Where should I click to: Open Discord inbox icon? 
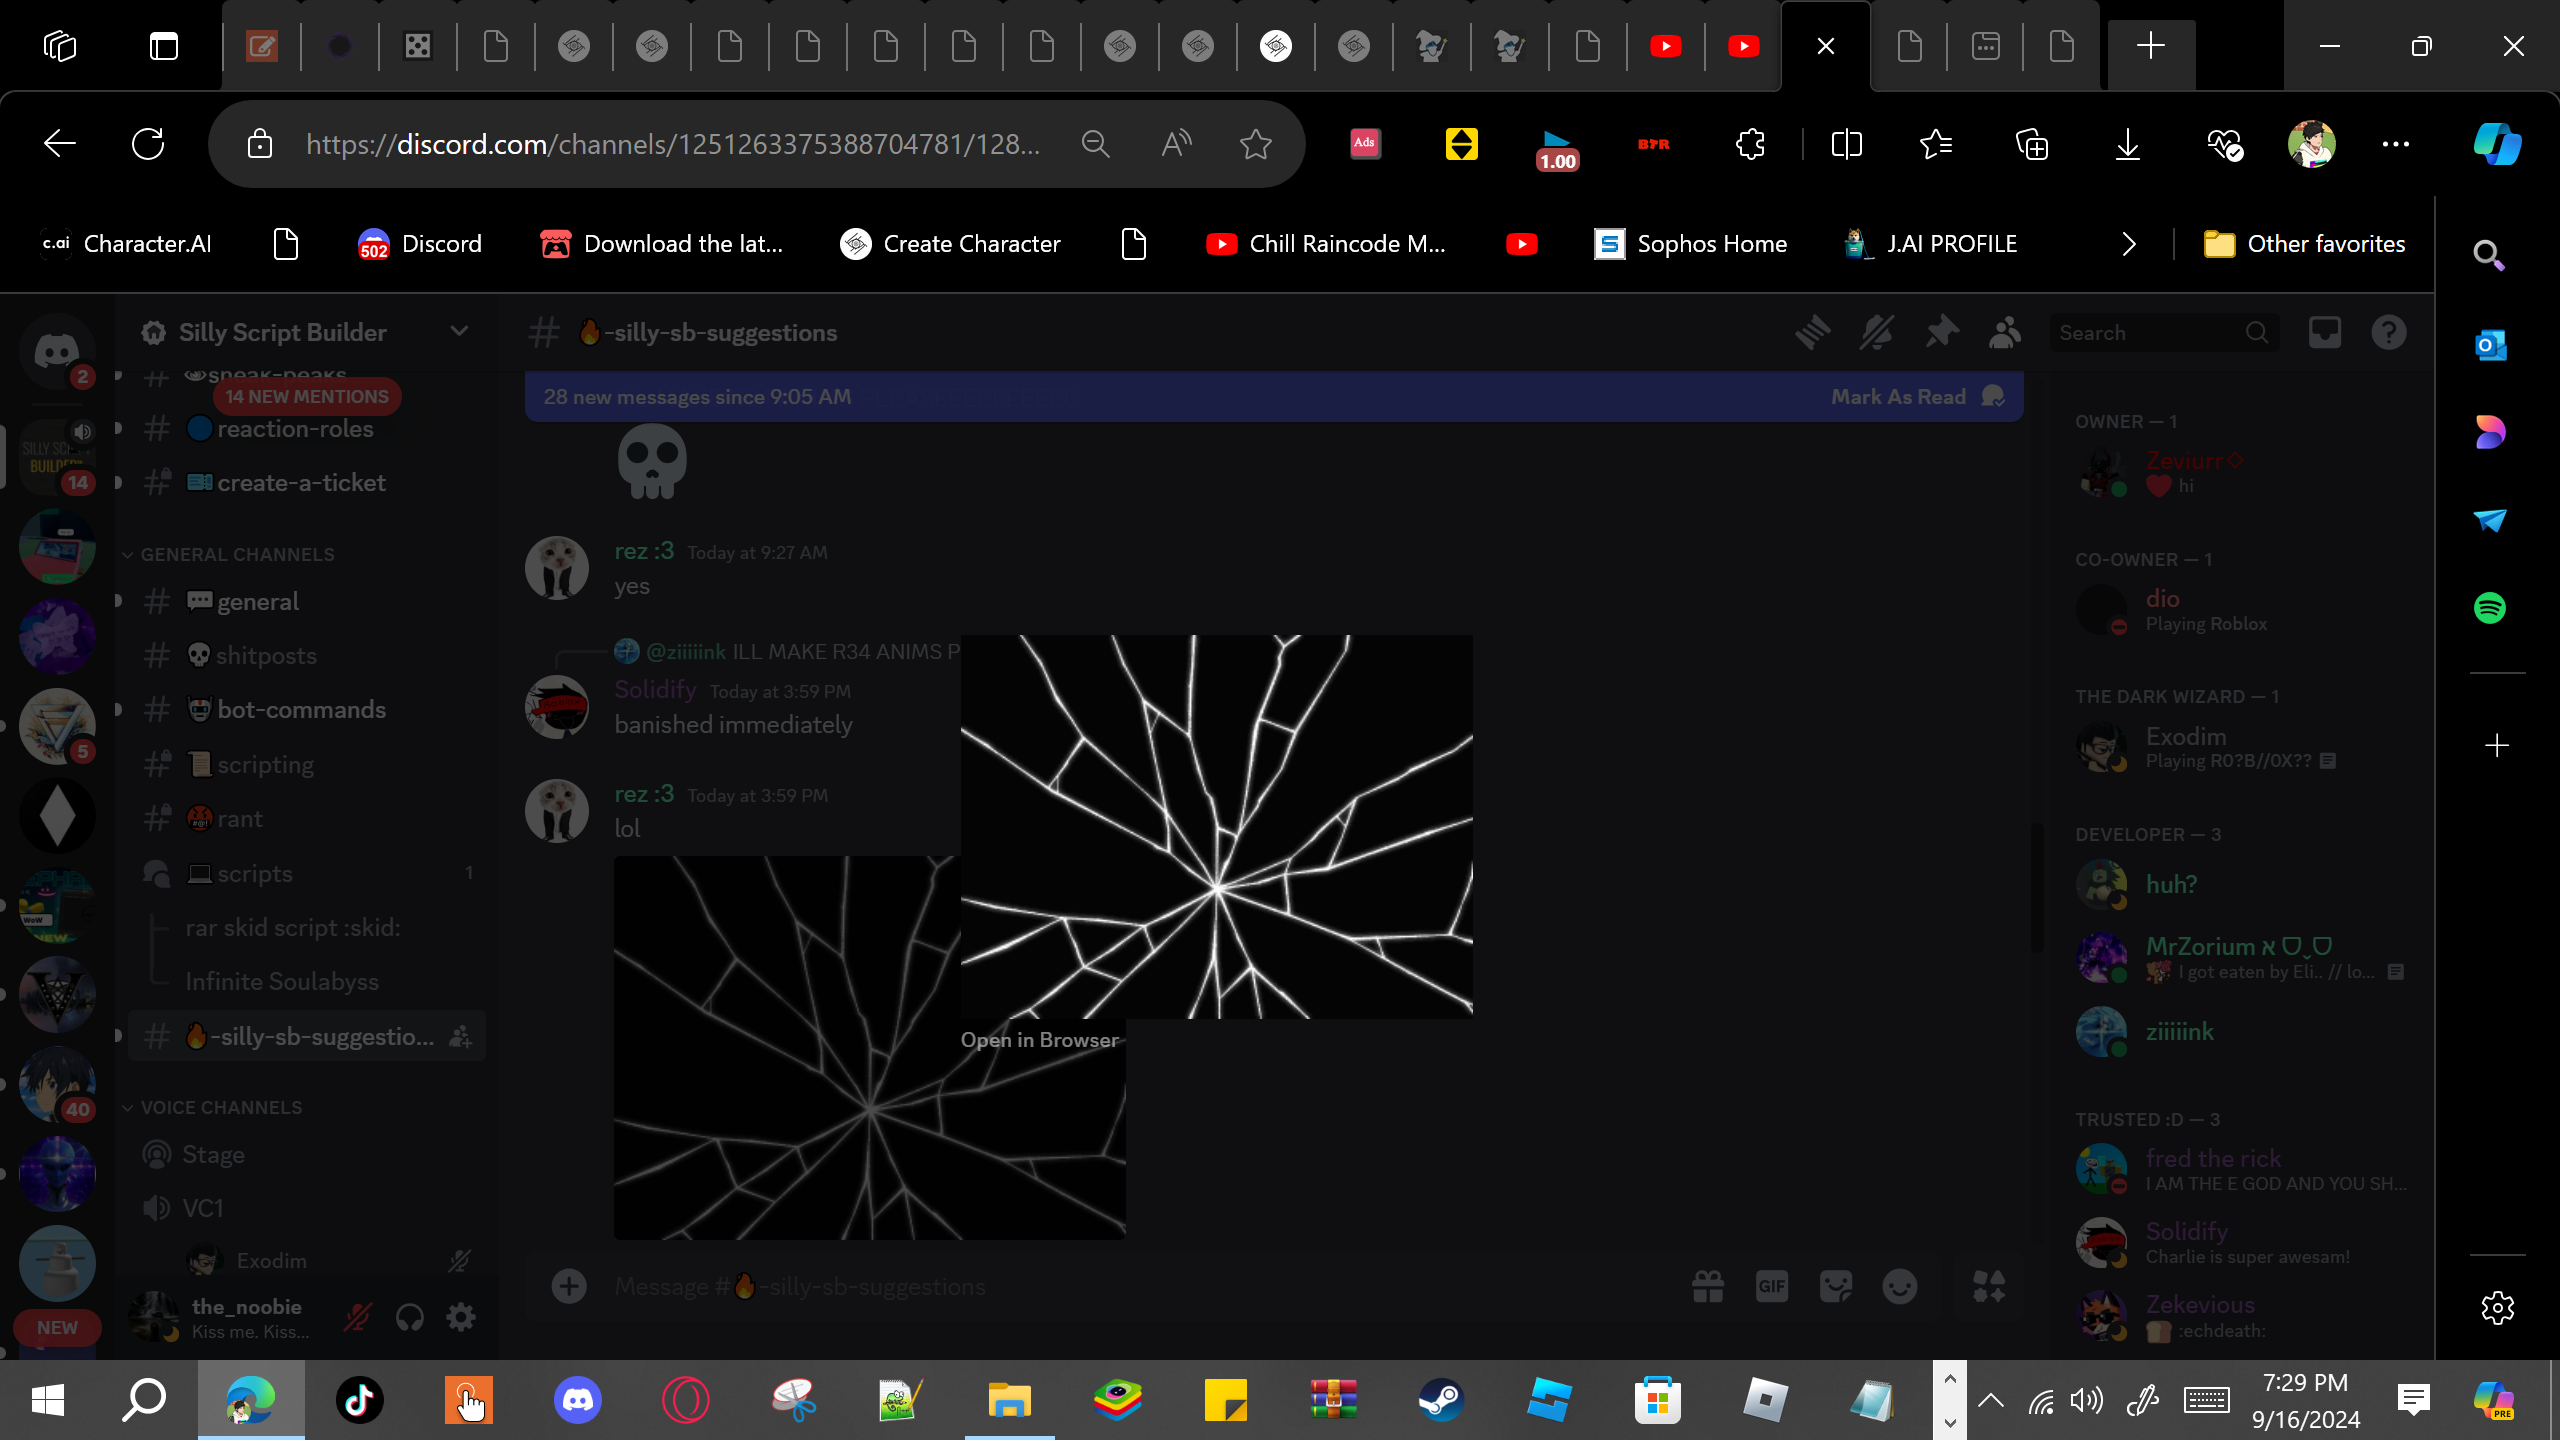coord(2325,333)
